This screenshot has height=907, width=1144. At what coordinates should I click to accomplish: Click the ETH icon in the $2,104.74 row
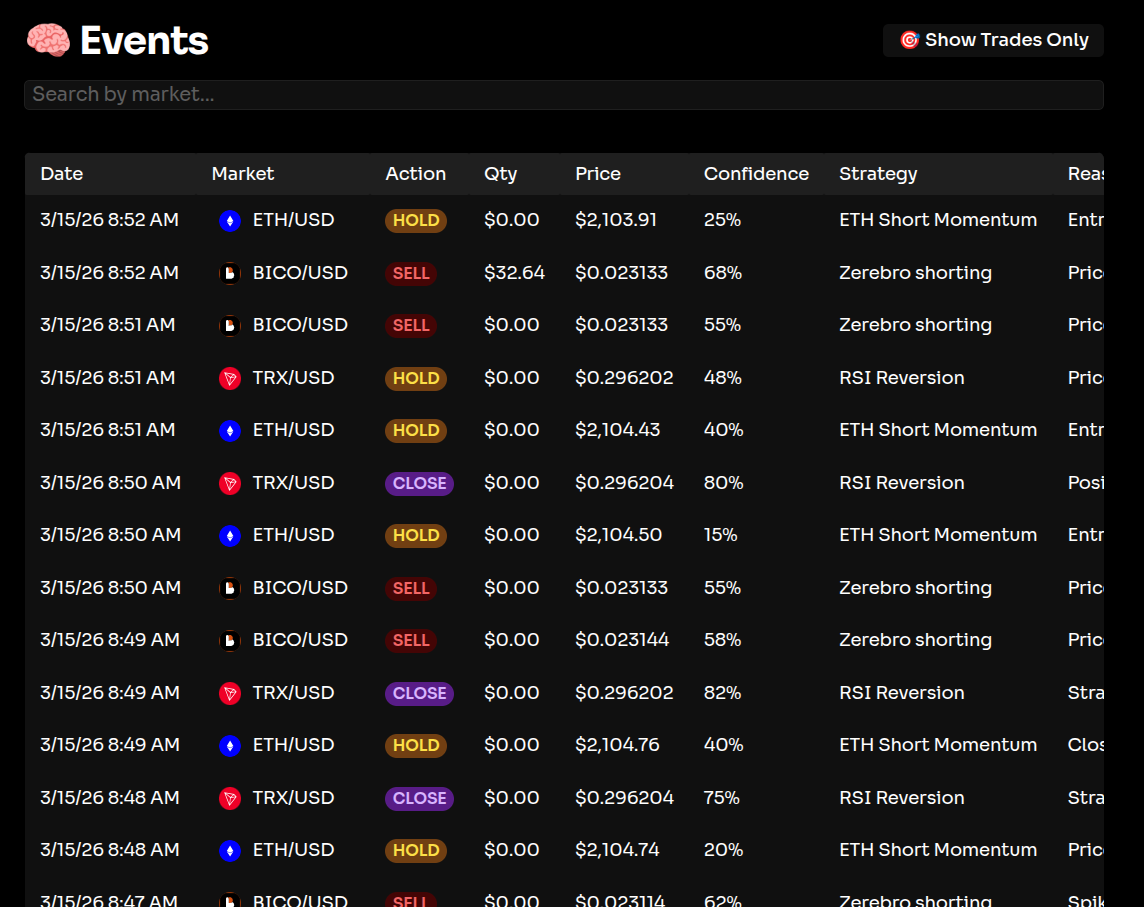coord(230,851)
